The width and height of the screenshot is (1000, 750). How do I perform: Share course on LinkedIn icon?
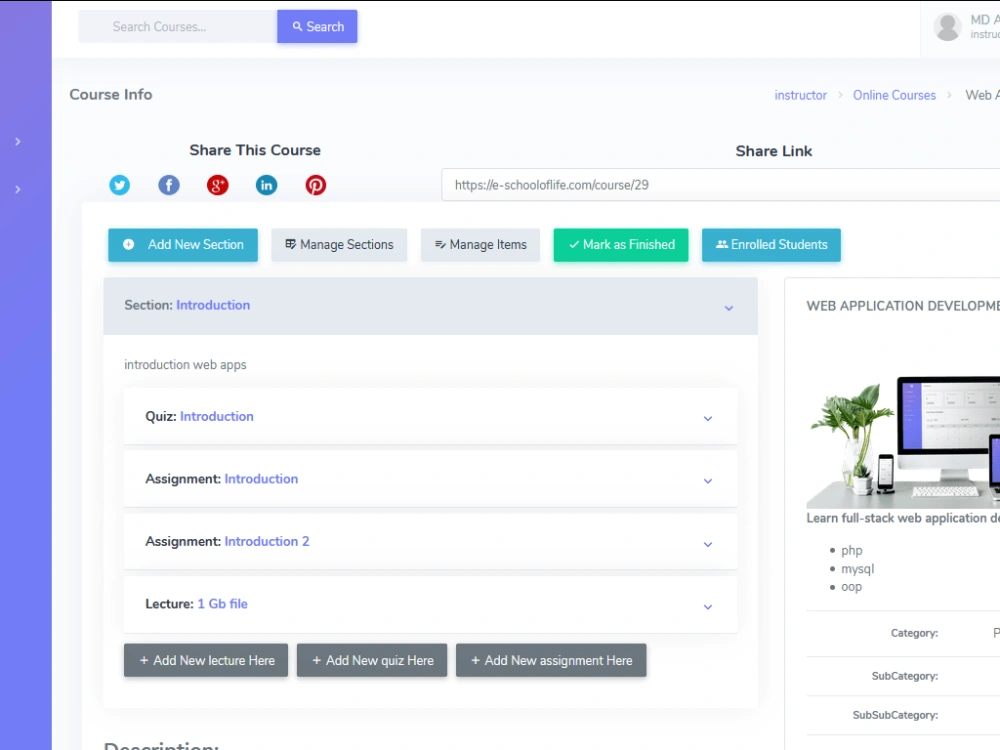267,185
